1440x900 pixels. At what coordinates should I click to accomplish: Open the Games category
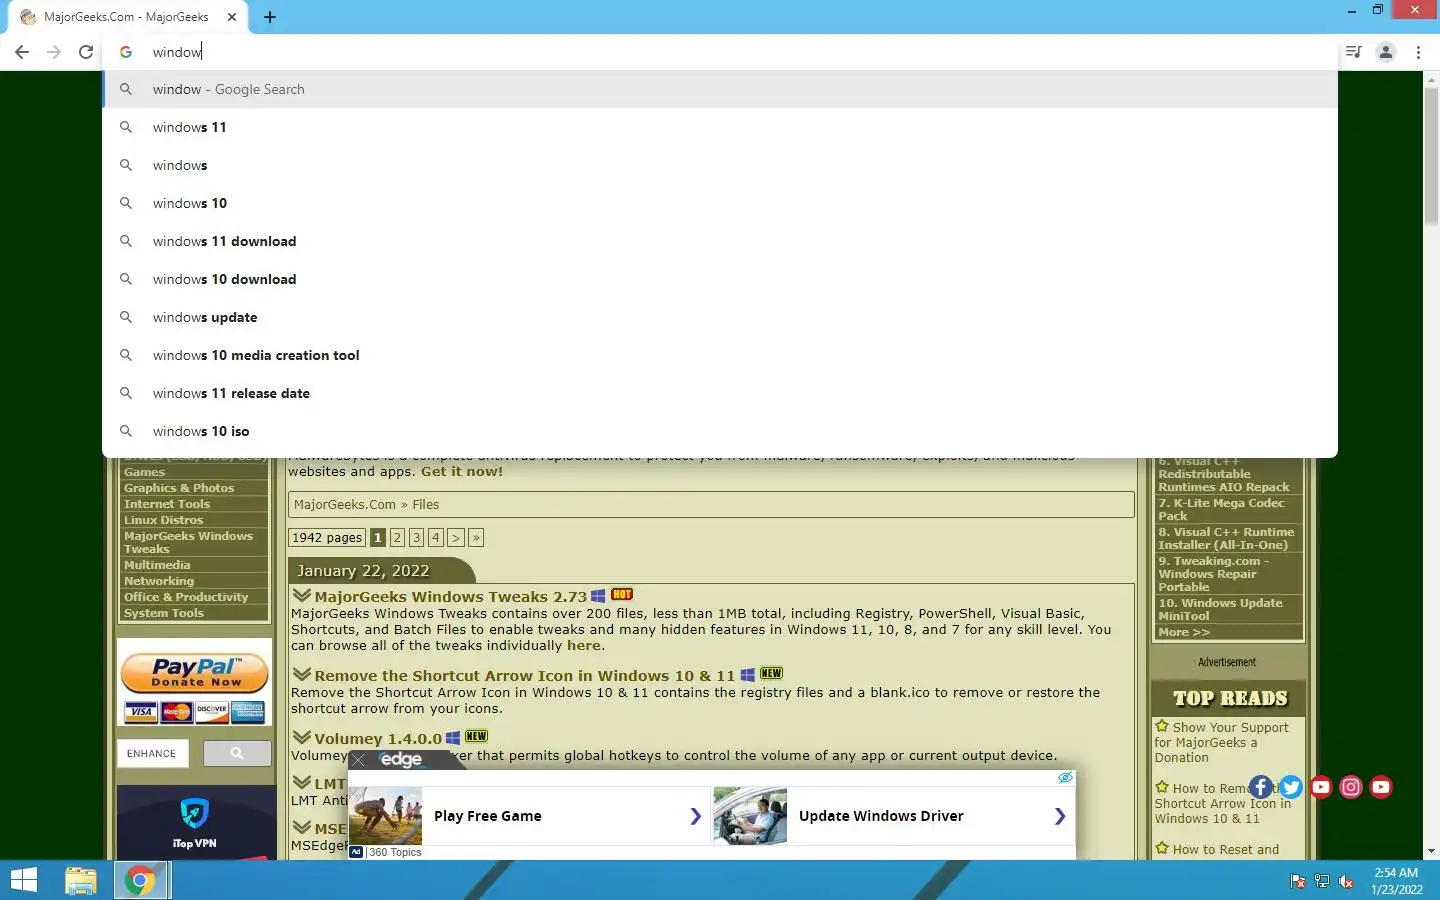145,472
